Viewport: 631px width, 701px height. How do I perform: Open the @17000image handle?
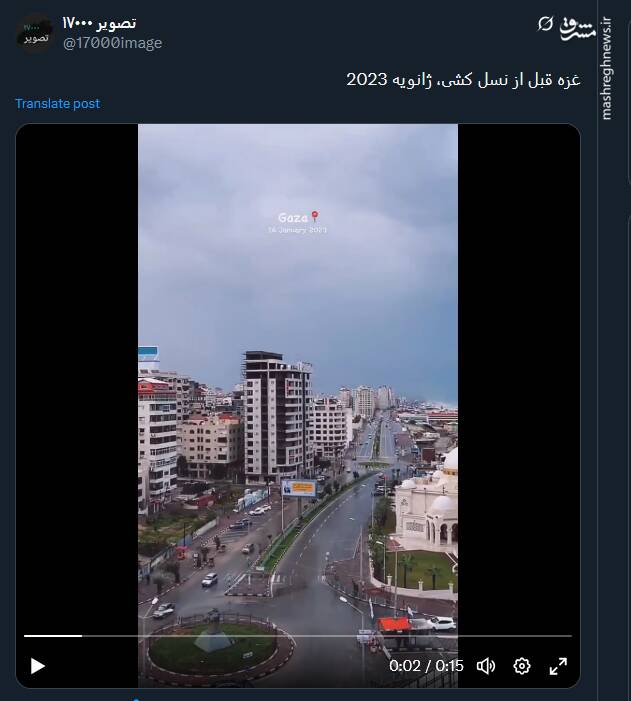point(112,43)
